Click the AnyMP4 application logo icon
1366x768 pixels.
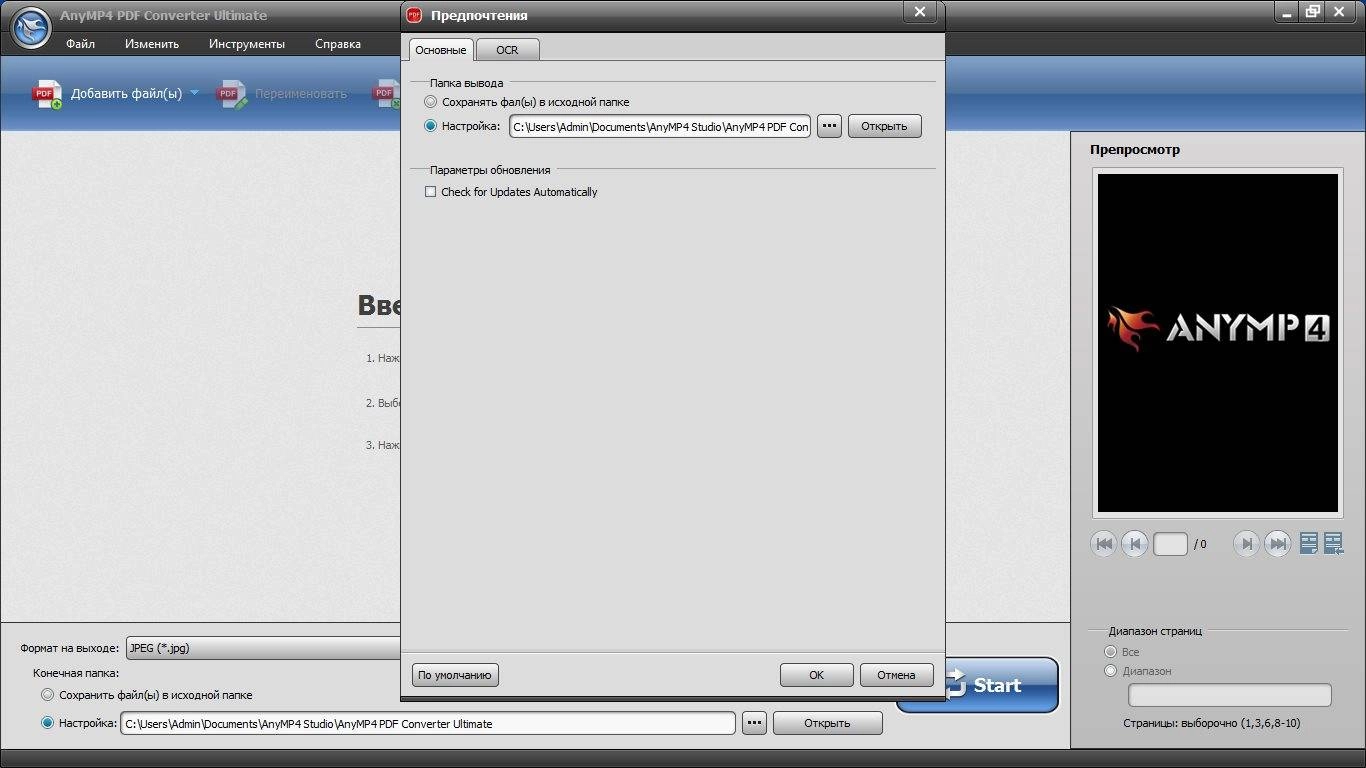tap(31, 27)
